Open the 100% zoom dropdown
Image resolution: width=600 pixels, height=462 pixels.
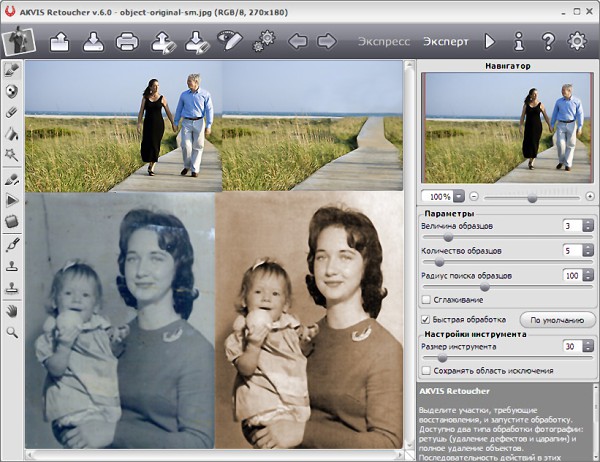(x=459, y=196)
